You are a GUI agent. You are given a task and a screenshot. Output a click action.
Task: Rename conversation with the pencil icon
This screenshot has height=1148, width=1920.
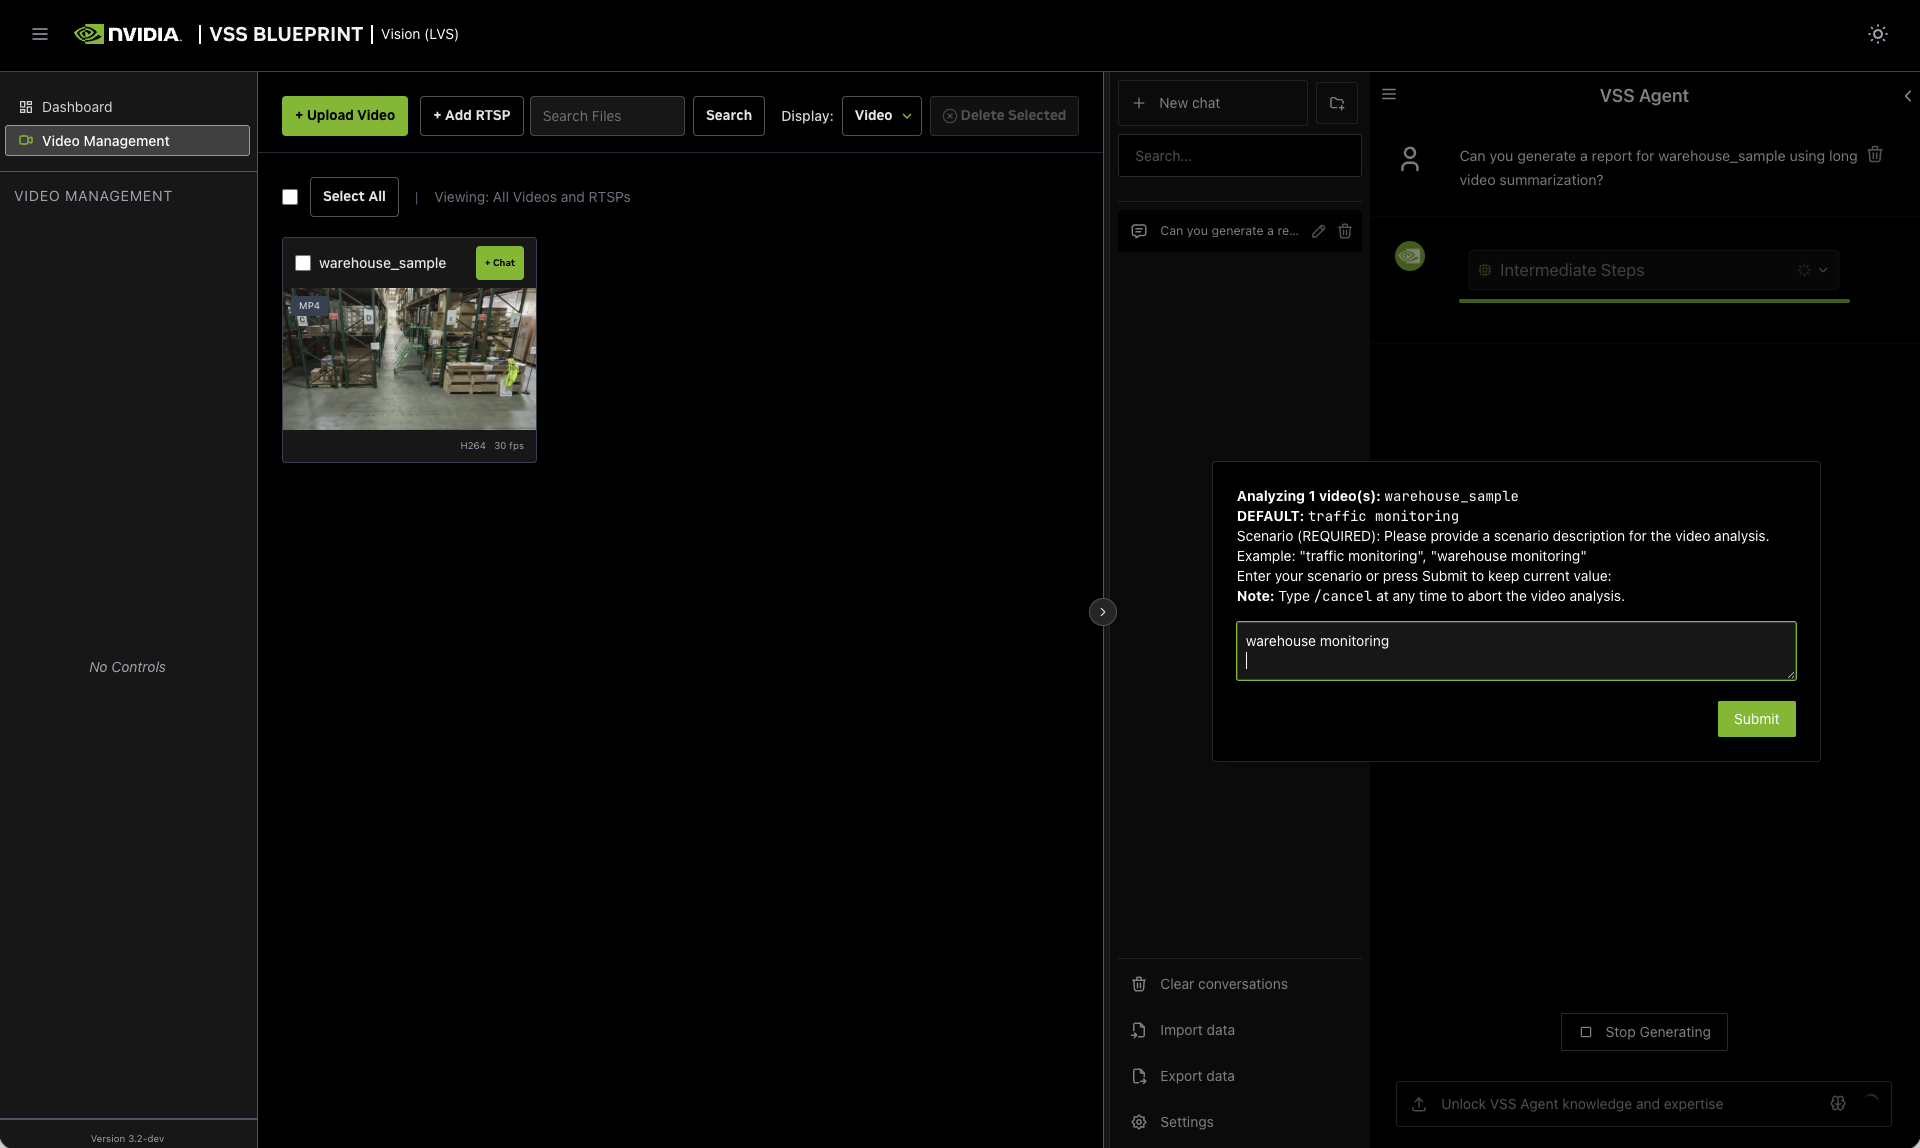coord(1319,231)
